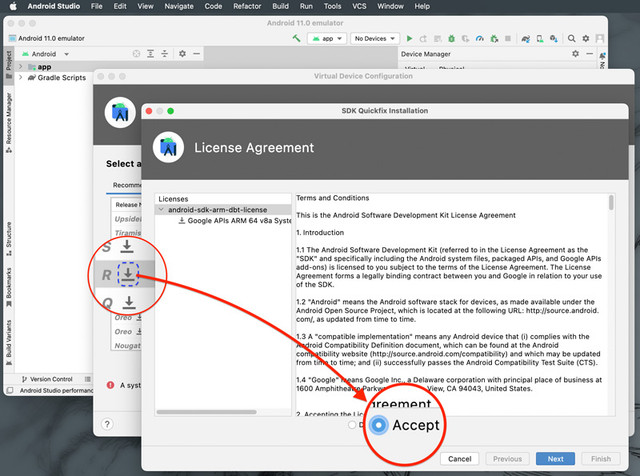
Task: Click the Previous button
Action: tap(507, 458)
